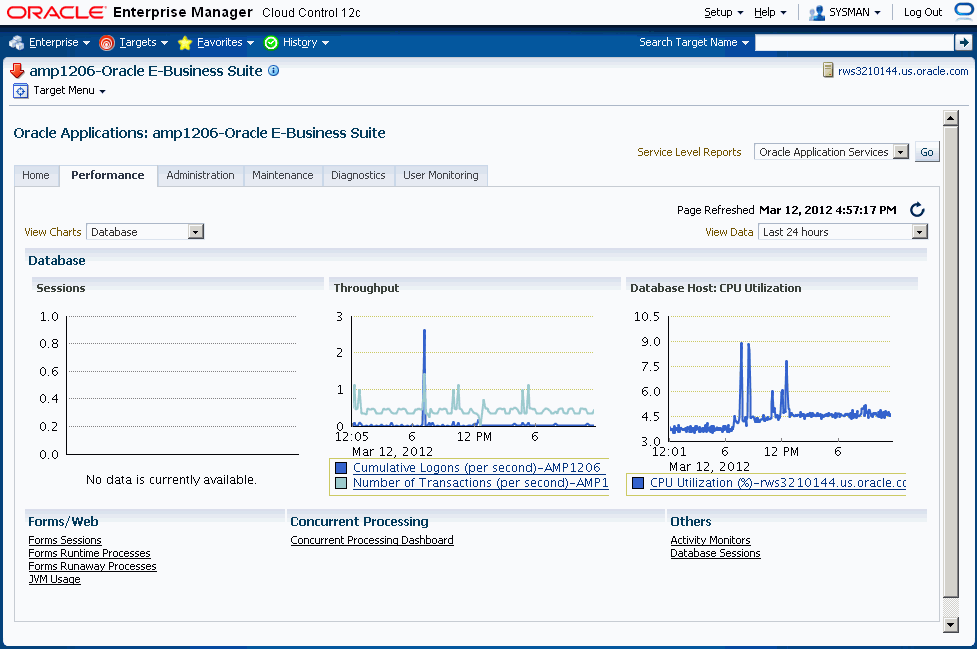
Task: Open Database Sessions link
Action: [x=715, y=553]
